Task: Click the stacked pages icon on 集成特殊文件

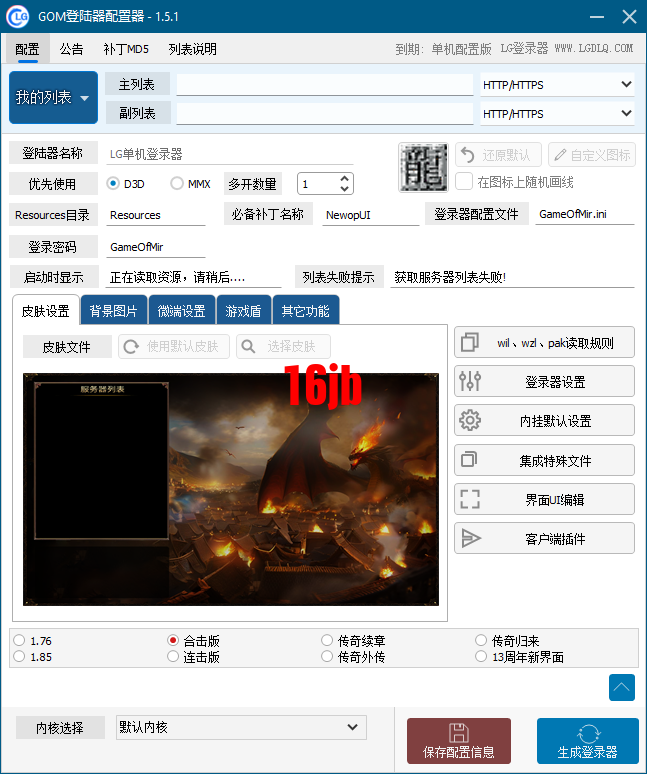Action: 469,460
